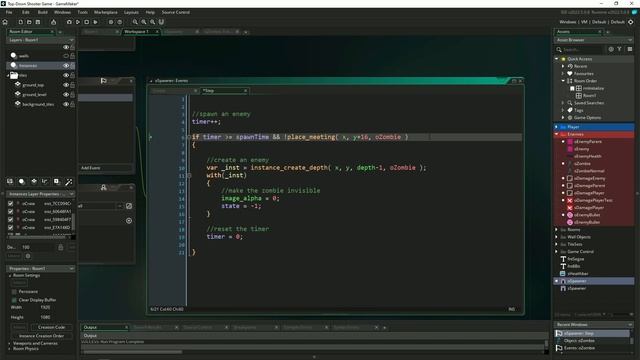Select the Step event tab in code editor
The width and height of the screenshot is (640, 360).
point(224,91)
